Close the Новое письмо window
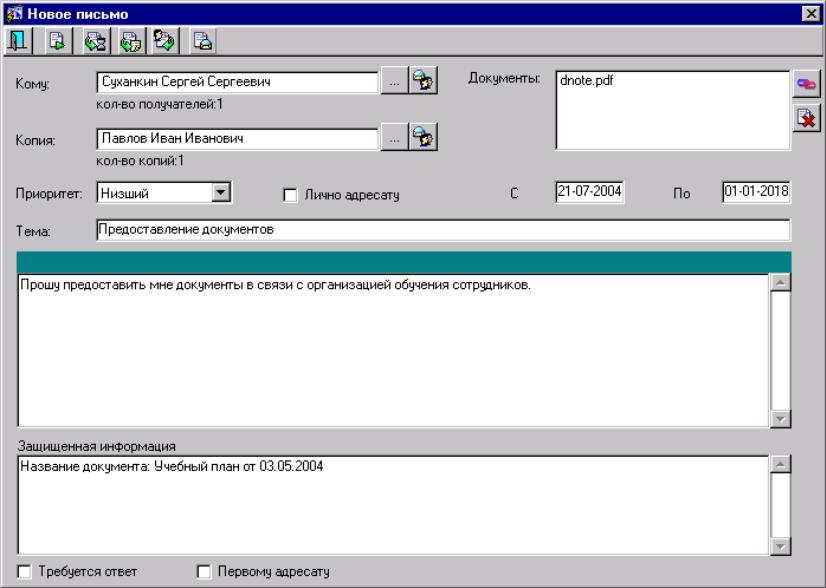Screen dimensions: 826x588 810,14
